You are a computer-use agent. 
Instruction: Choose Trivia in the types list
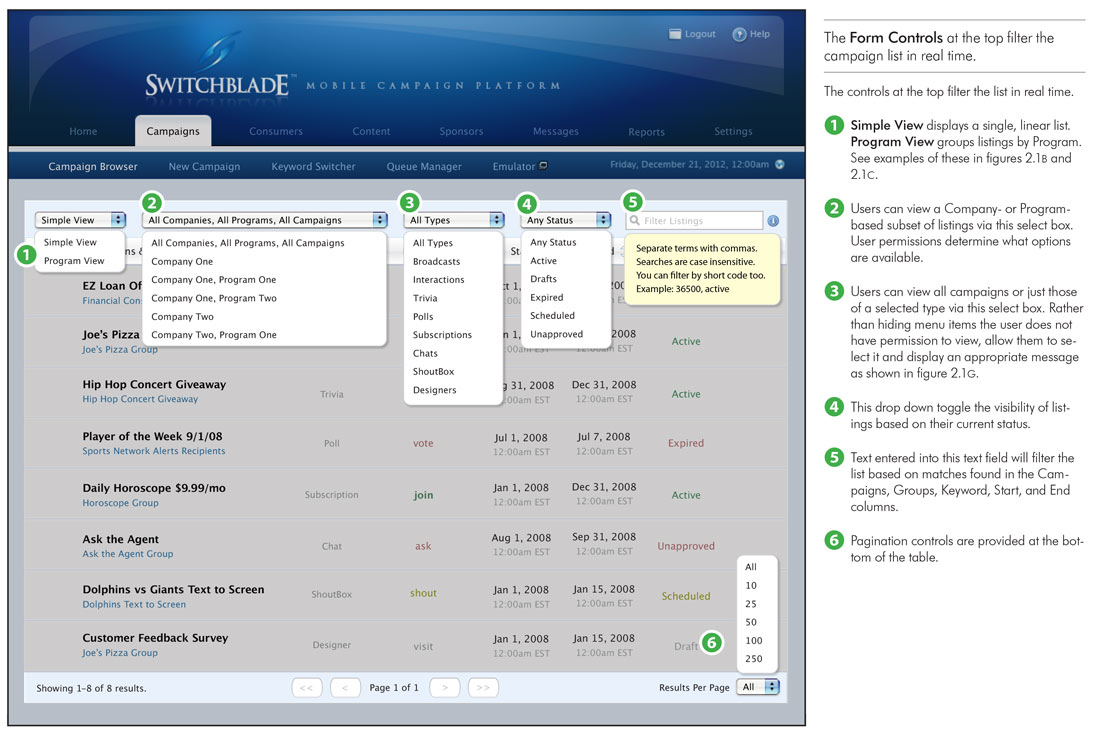(x=425, y=298)
